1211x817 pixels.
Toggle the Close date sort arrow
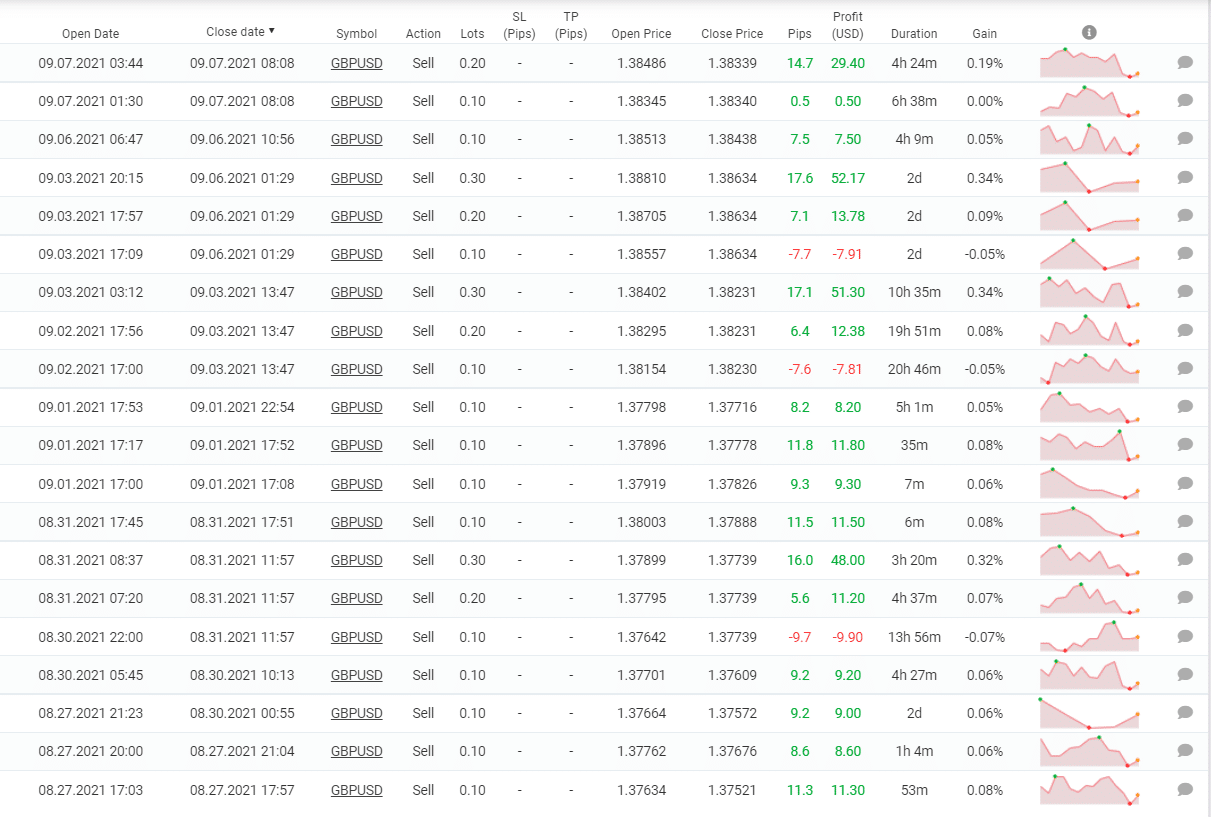coord(272,32)
